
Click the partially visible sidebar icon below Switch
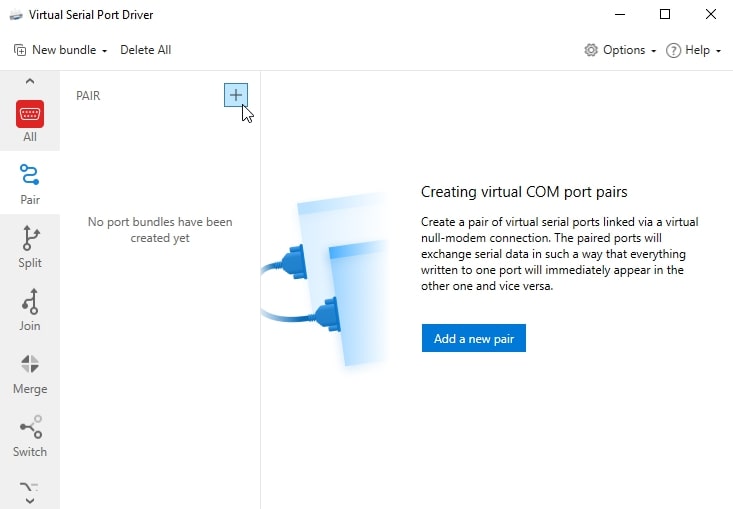(x=29, y=487)
